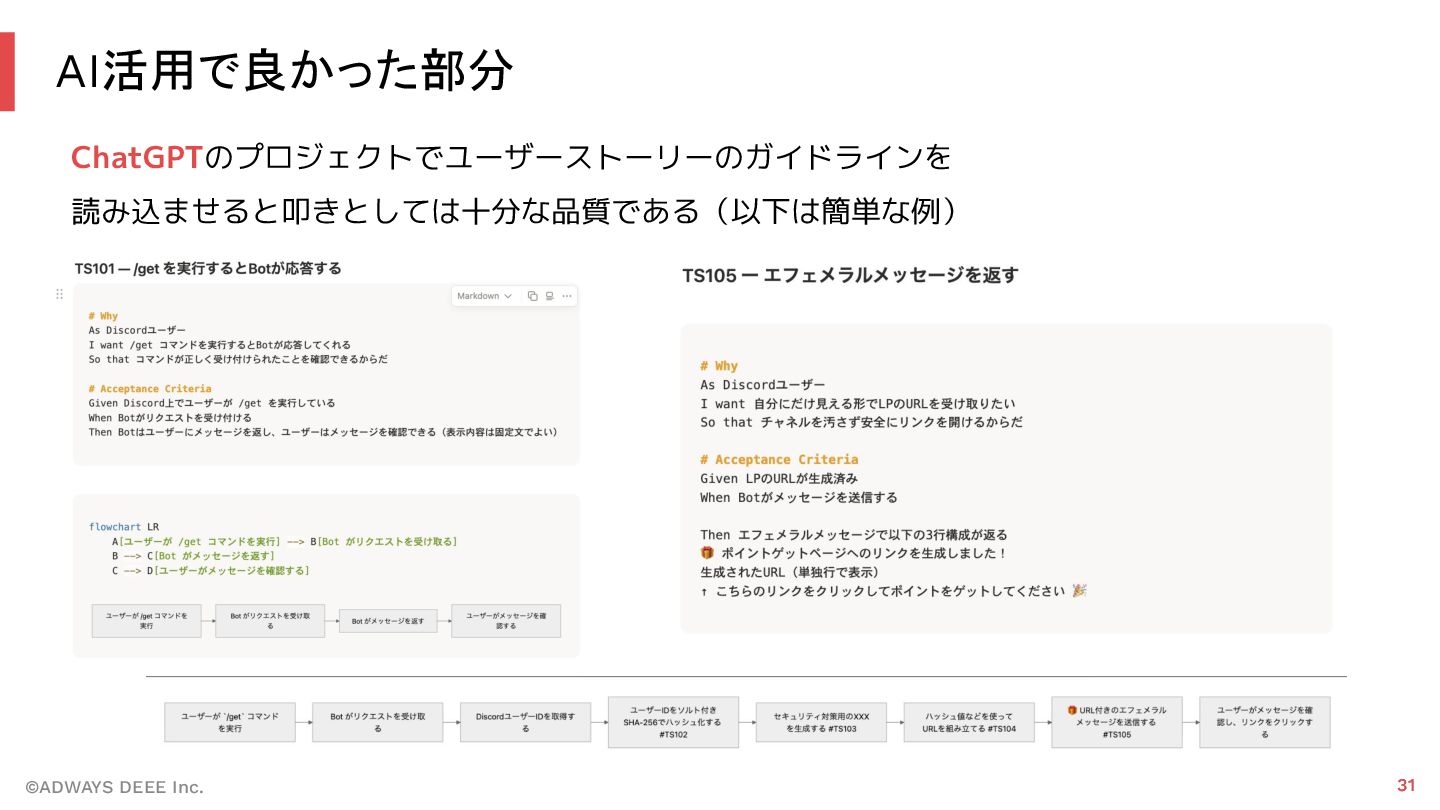Click bottom flow node 'SHA-256でハッシュ化する #TS102'

click(x=673, y=722)
